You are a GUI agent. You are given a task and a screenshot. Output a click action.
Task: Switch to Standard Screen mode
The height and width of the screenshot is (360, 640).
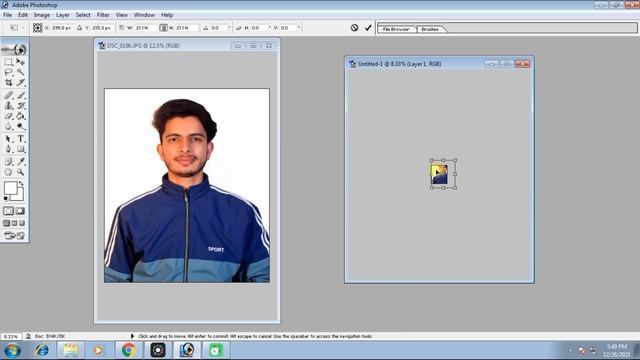pos(6,223)
